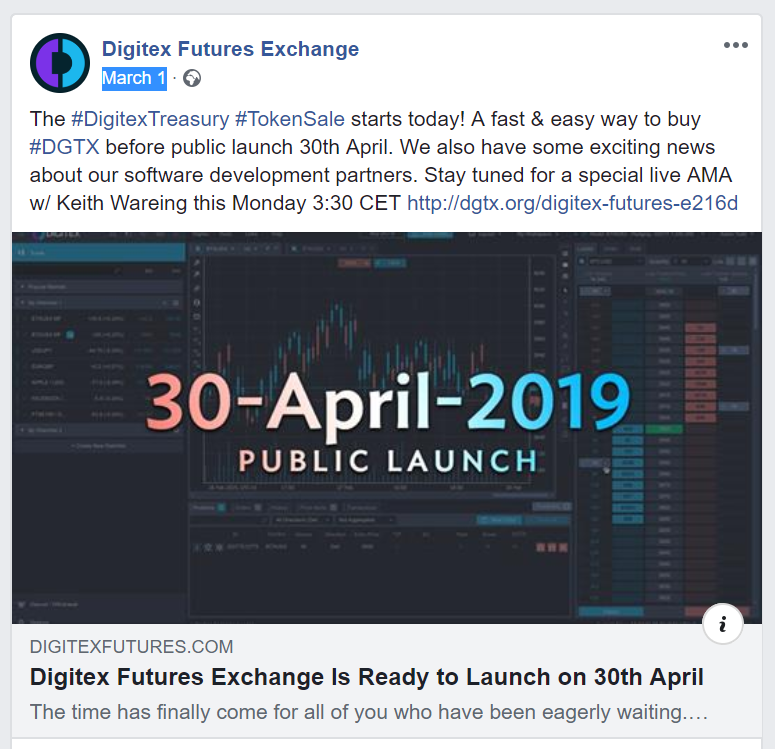This screenshot has width=775, height=749.
Task: Open the post options three-dot menu
Action: click(x=735, y=45)
